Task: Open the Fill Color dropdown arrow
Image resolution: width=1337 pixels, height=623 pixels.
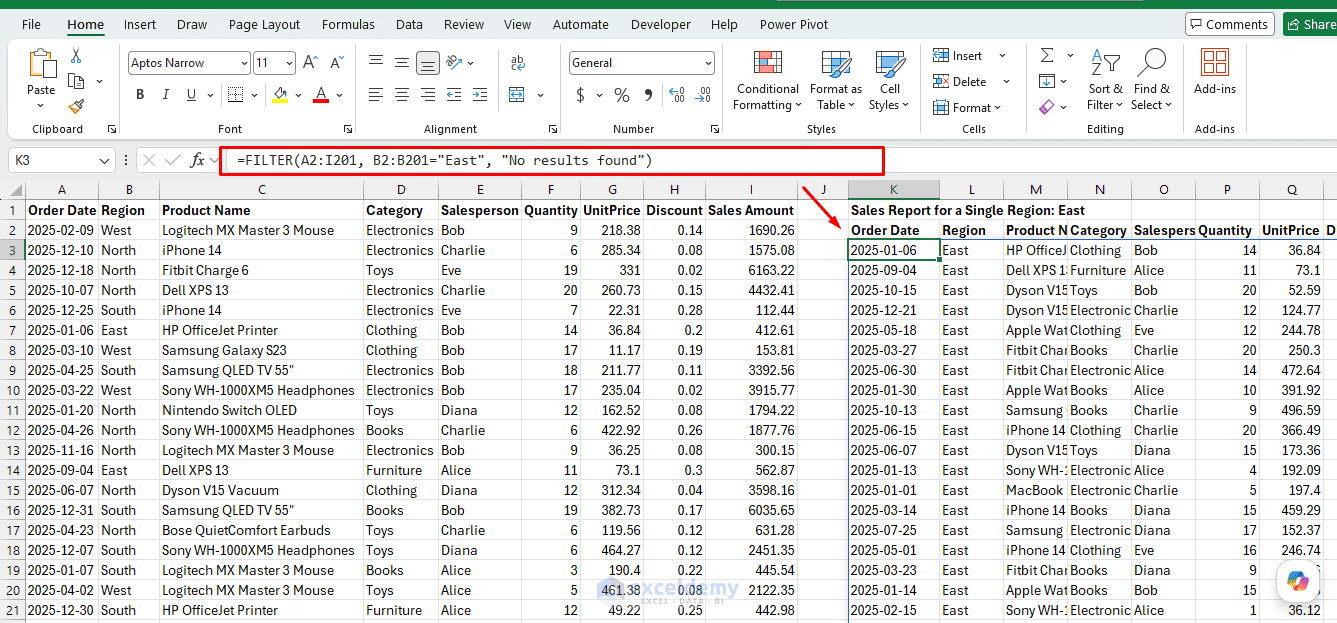Action: tap(299, 96)
